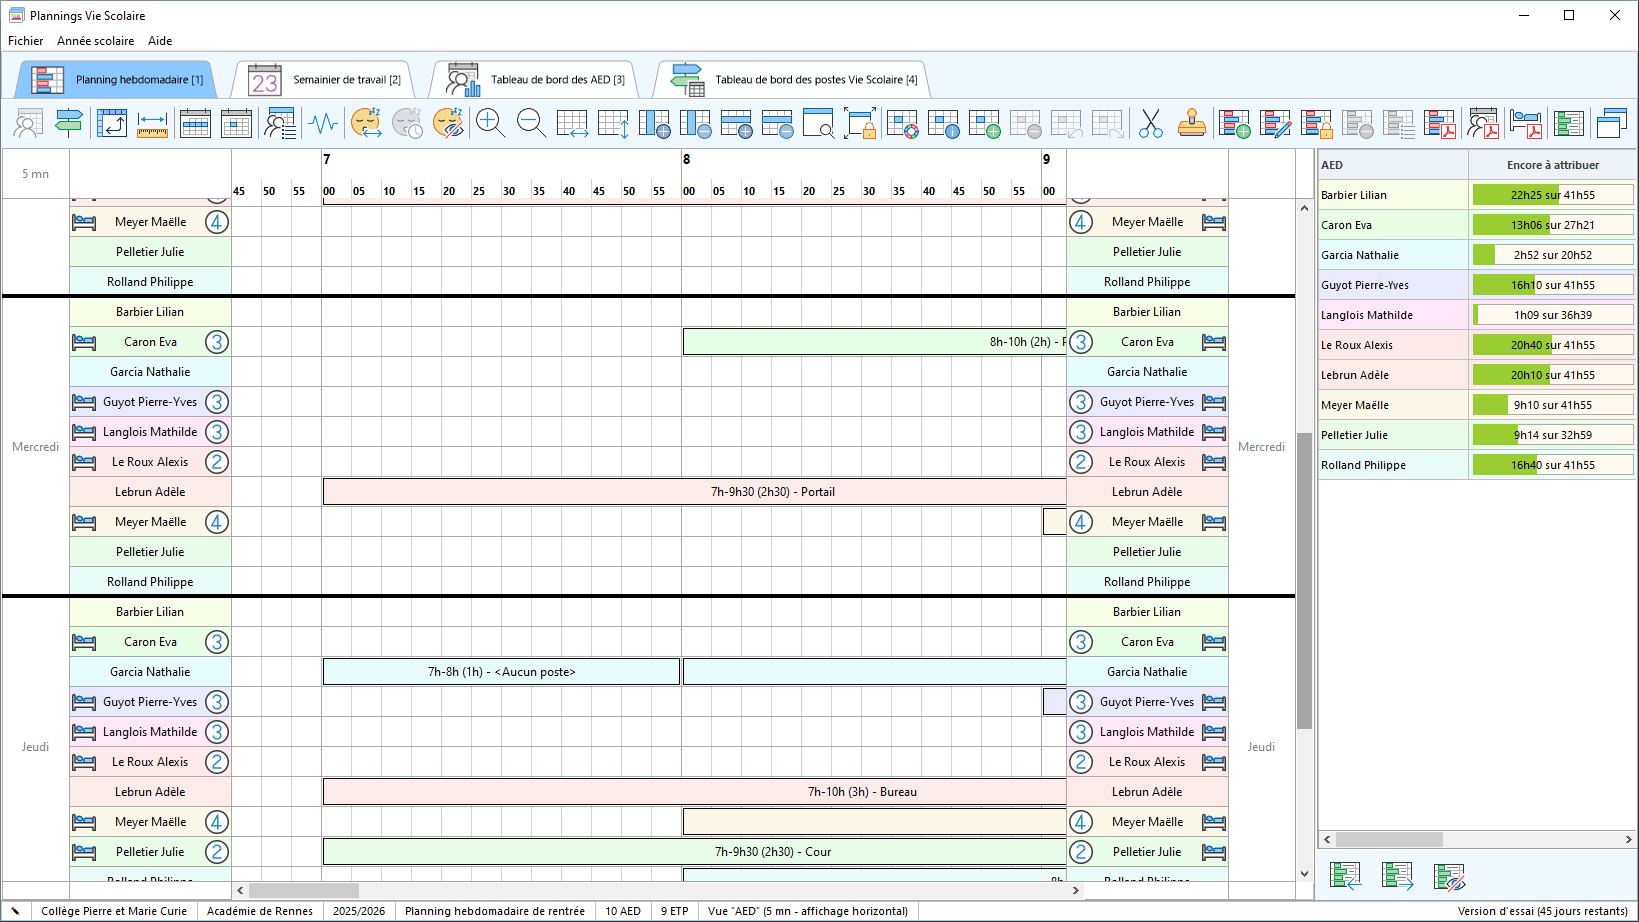Viewport: 1639px width, 922px height.
Task: Click the Encore à attribuer column header
Action: pyautogui.click(x=1552, y=165)
